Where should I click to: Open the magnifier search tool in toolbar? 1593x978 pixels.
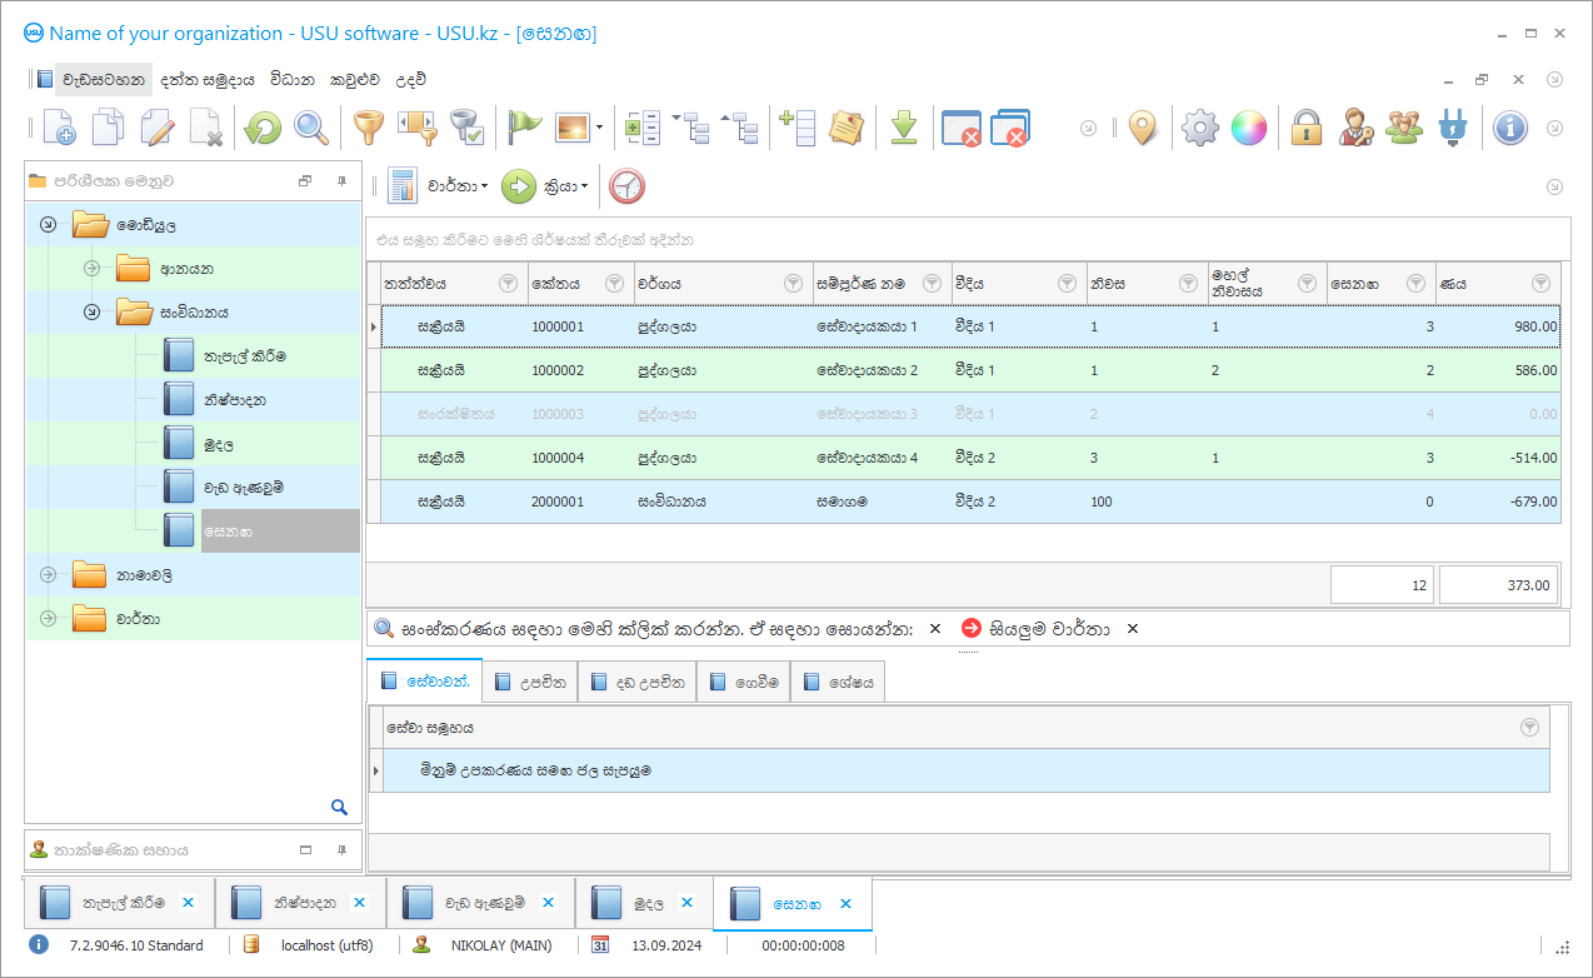click(x=311, y=128)
